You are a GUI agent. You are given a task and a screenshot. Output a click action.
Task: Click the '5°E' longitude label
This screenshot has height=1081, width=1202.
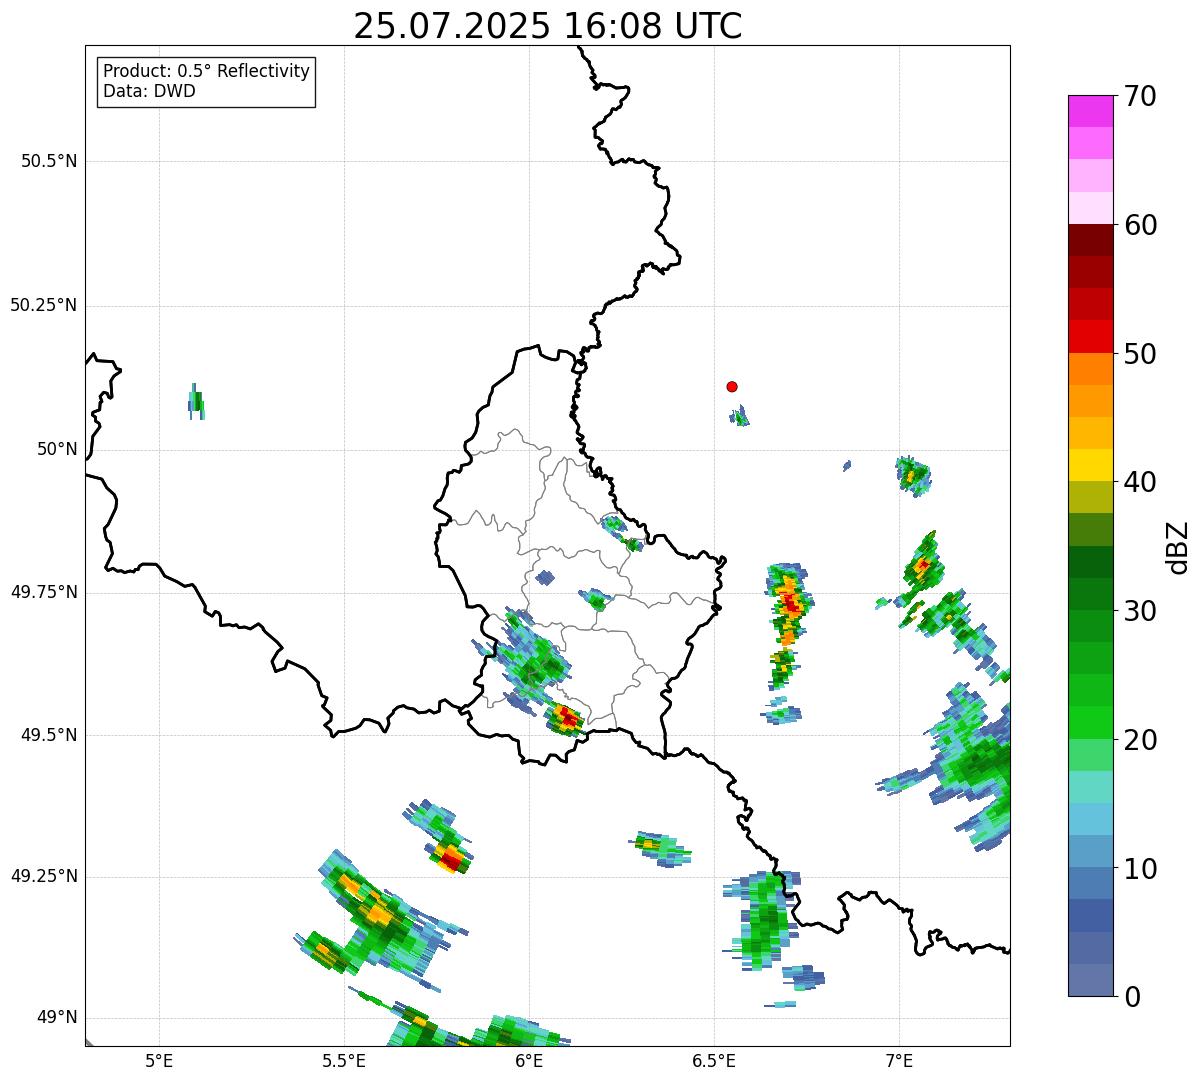(159, 1060)
